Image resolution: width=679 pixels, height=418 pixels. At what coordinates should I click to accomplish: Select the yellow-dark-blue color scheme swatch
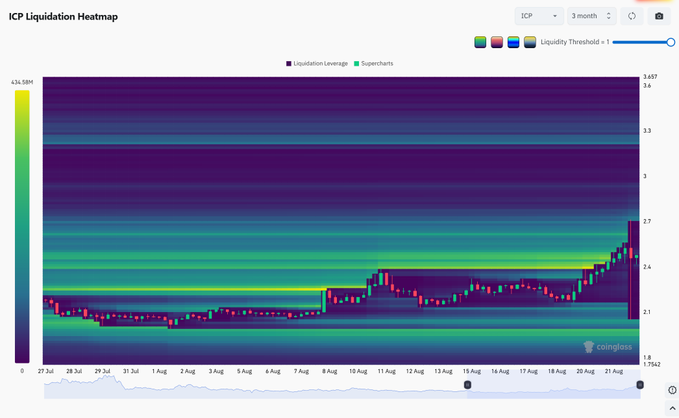click(x=530, y=42)
